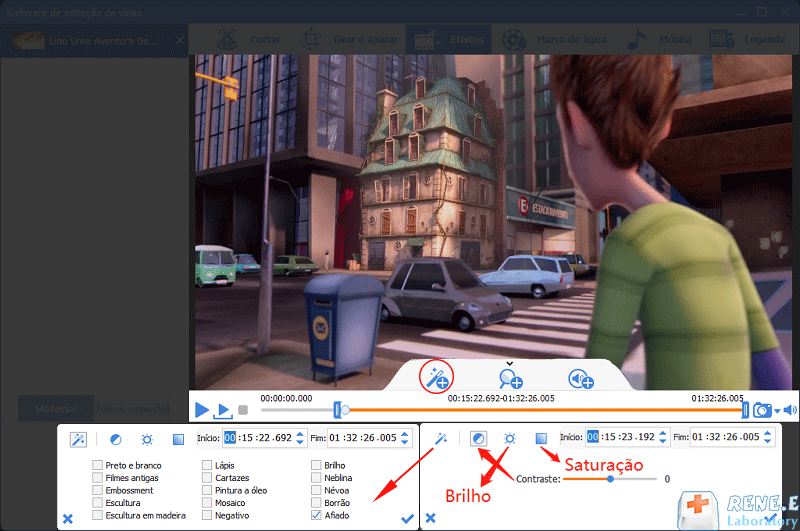
Task: Play the selected segment
Action: pyautogui.click(x=223, y=411)
